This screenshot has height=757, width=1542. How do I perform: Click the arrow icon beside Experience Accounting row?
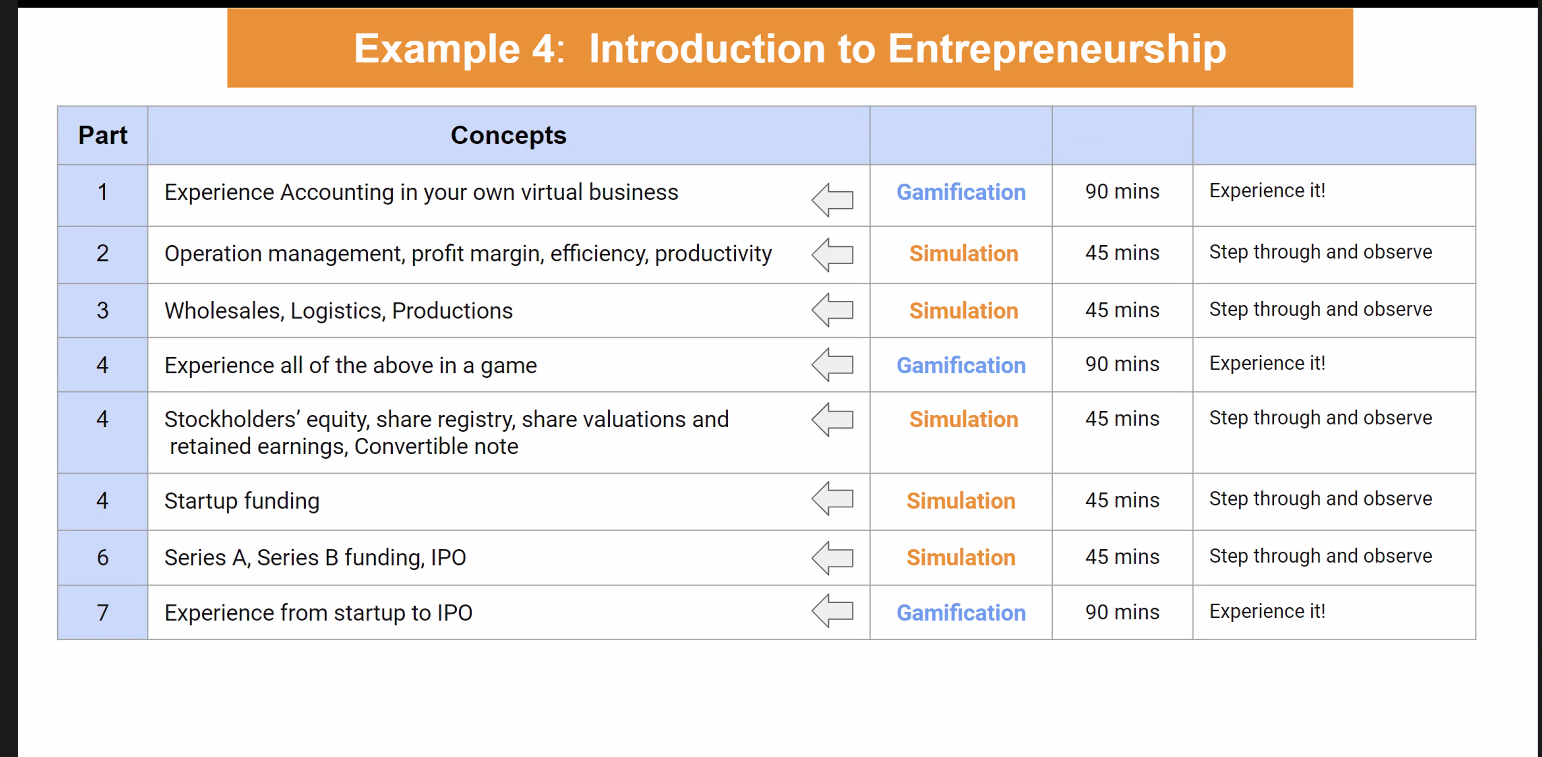[x=832, y=200]
